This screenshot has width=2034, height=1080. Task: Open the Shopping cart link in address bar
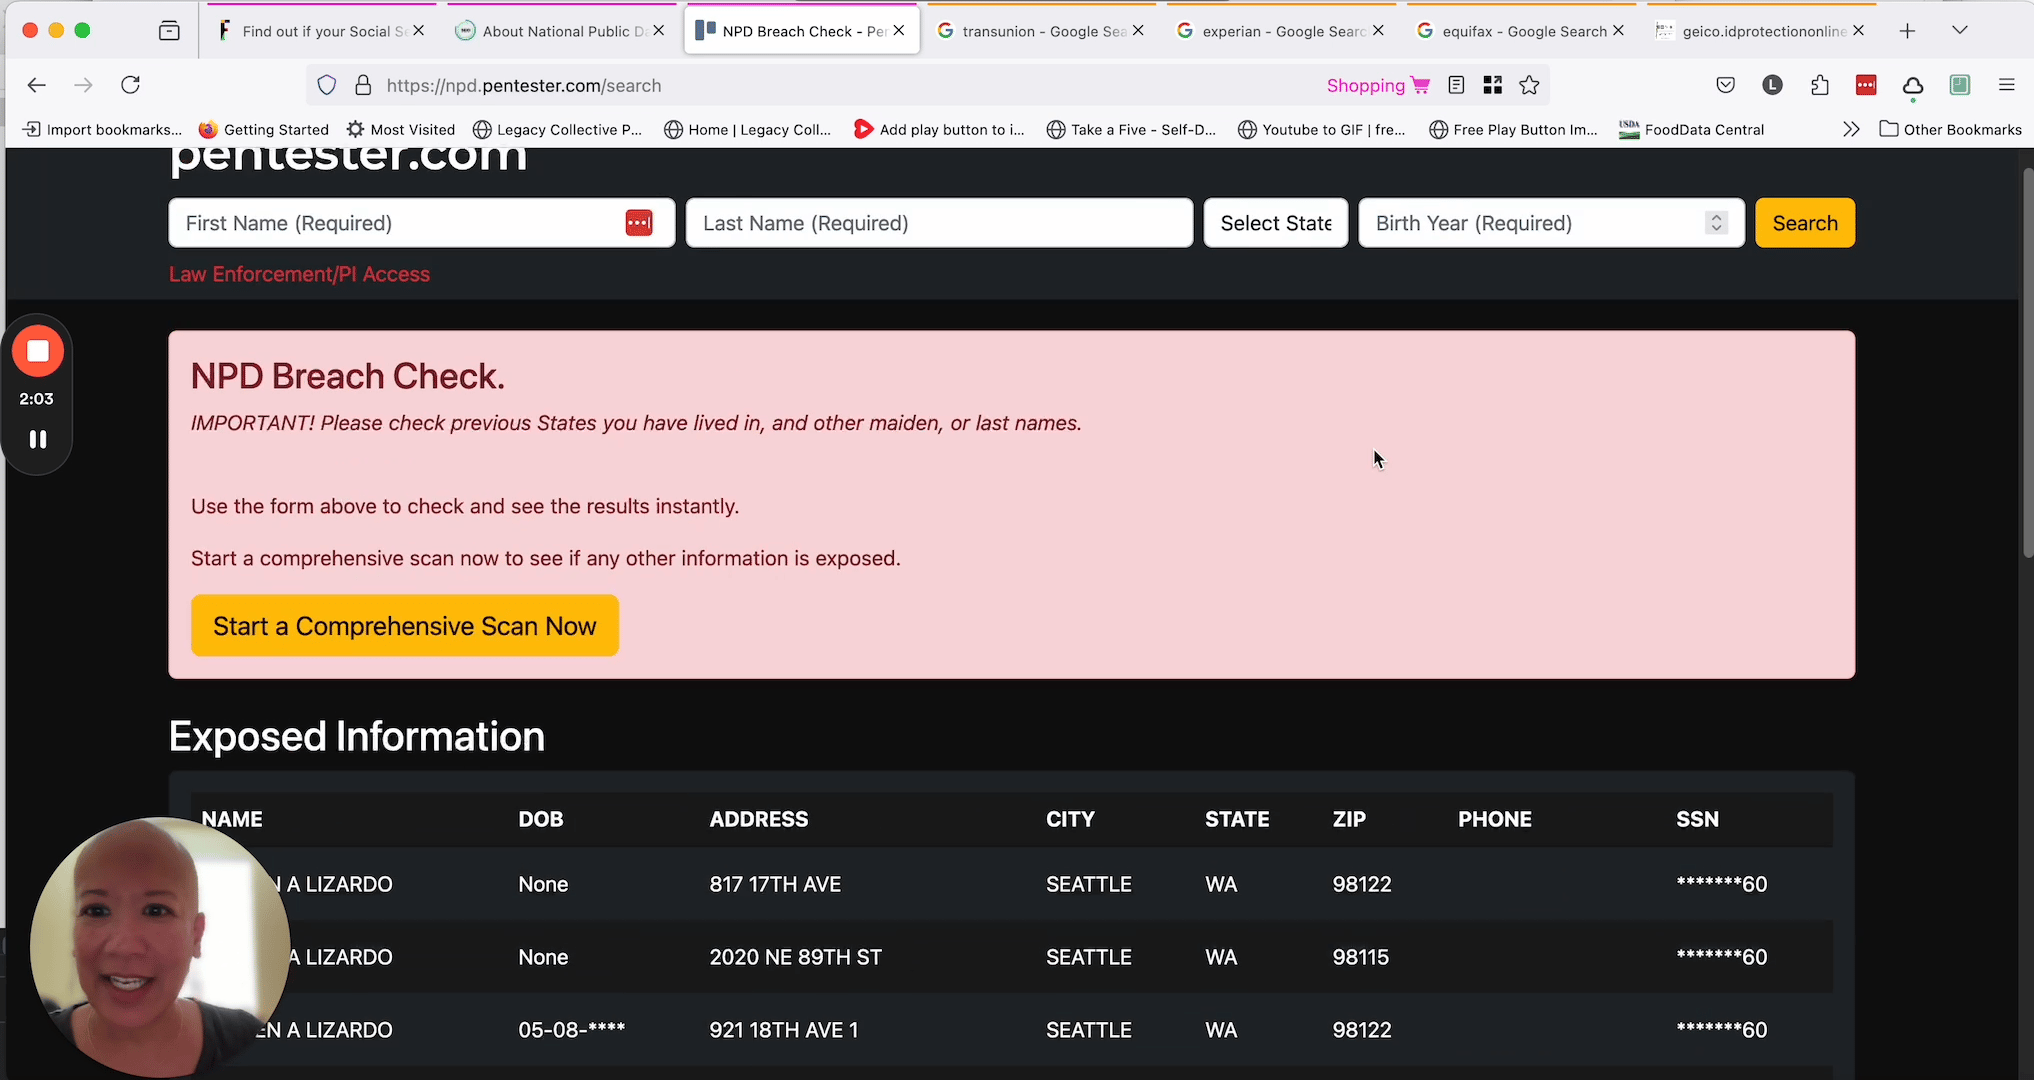click(1378, 85)
